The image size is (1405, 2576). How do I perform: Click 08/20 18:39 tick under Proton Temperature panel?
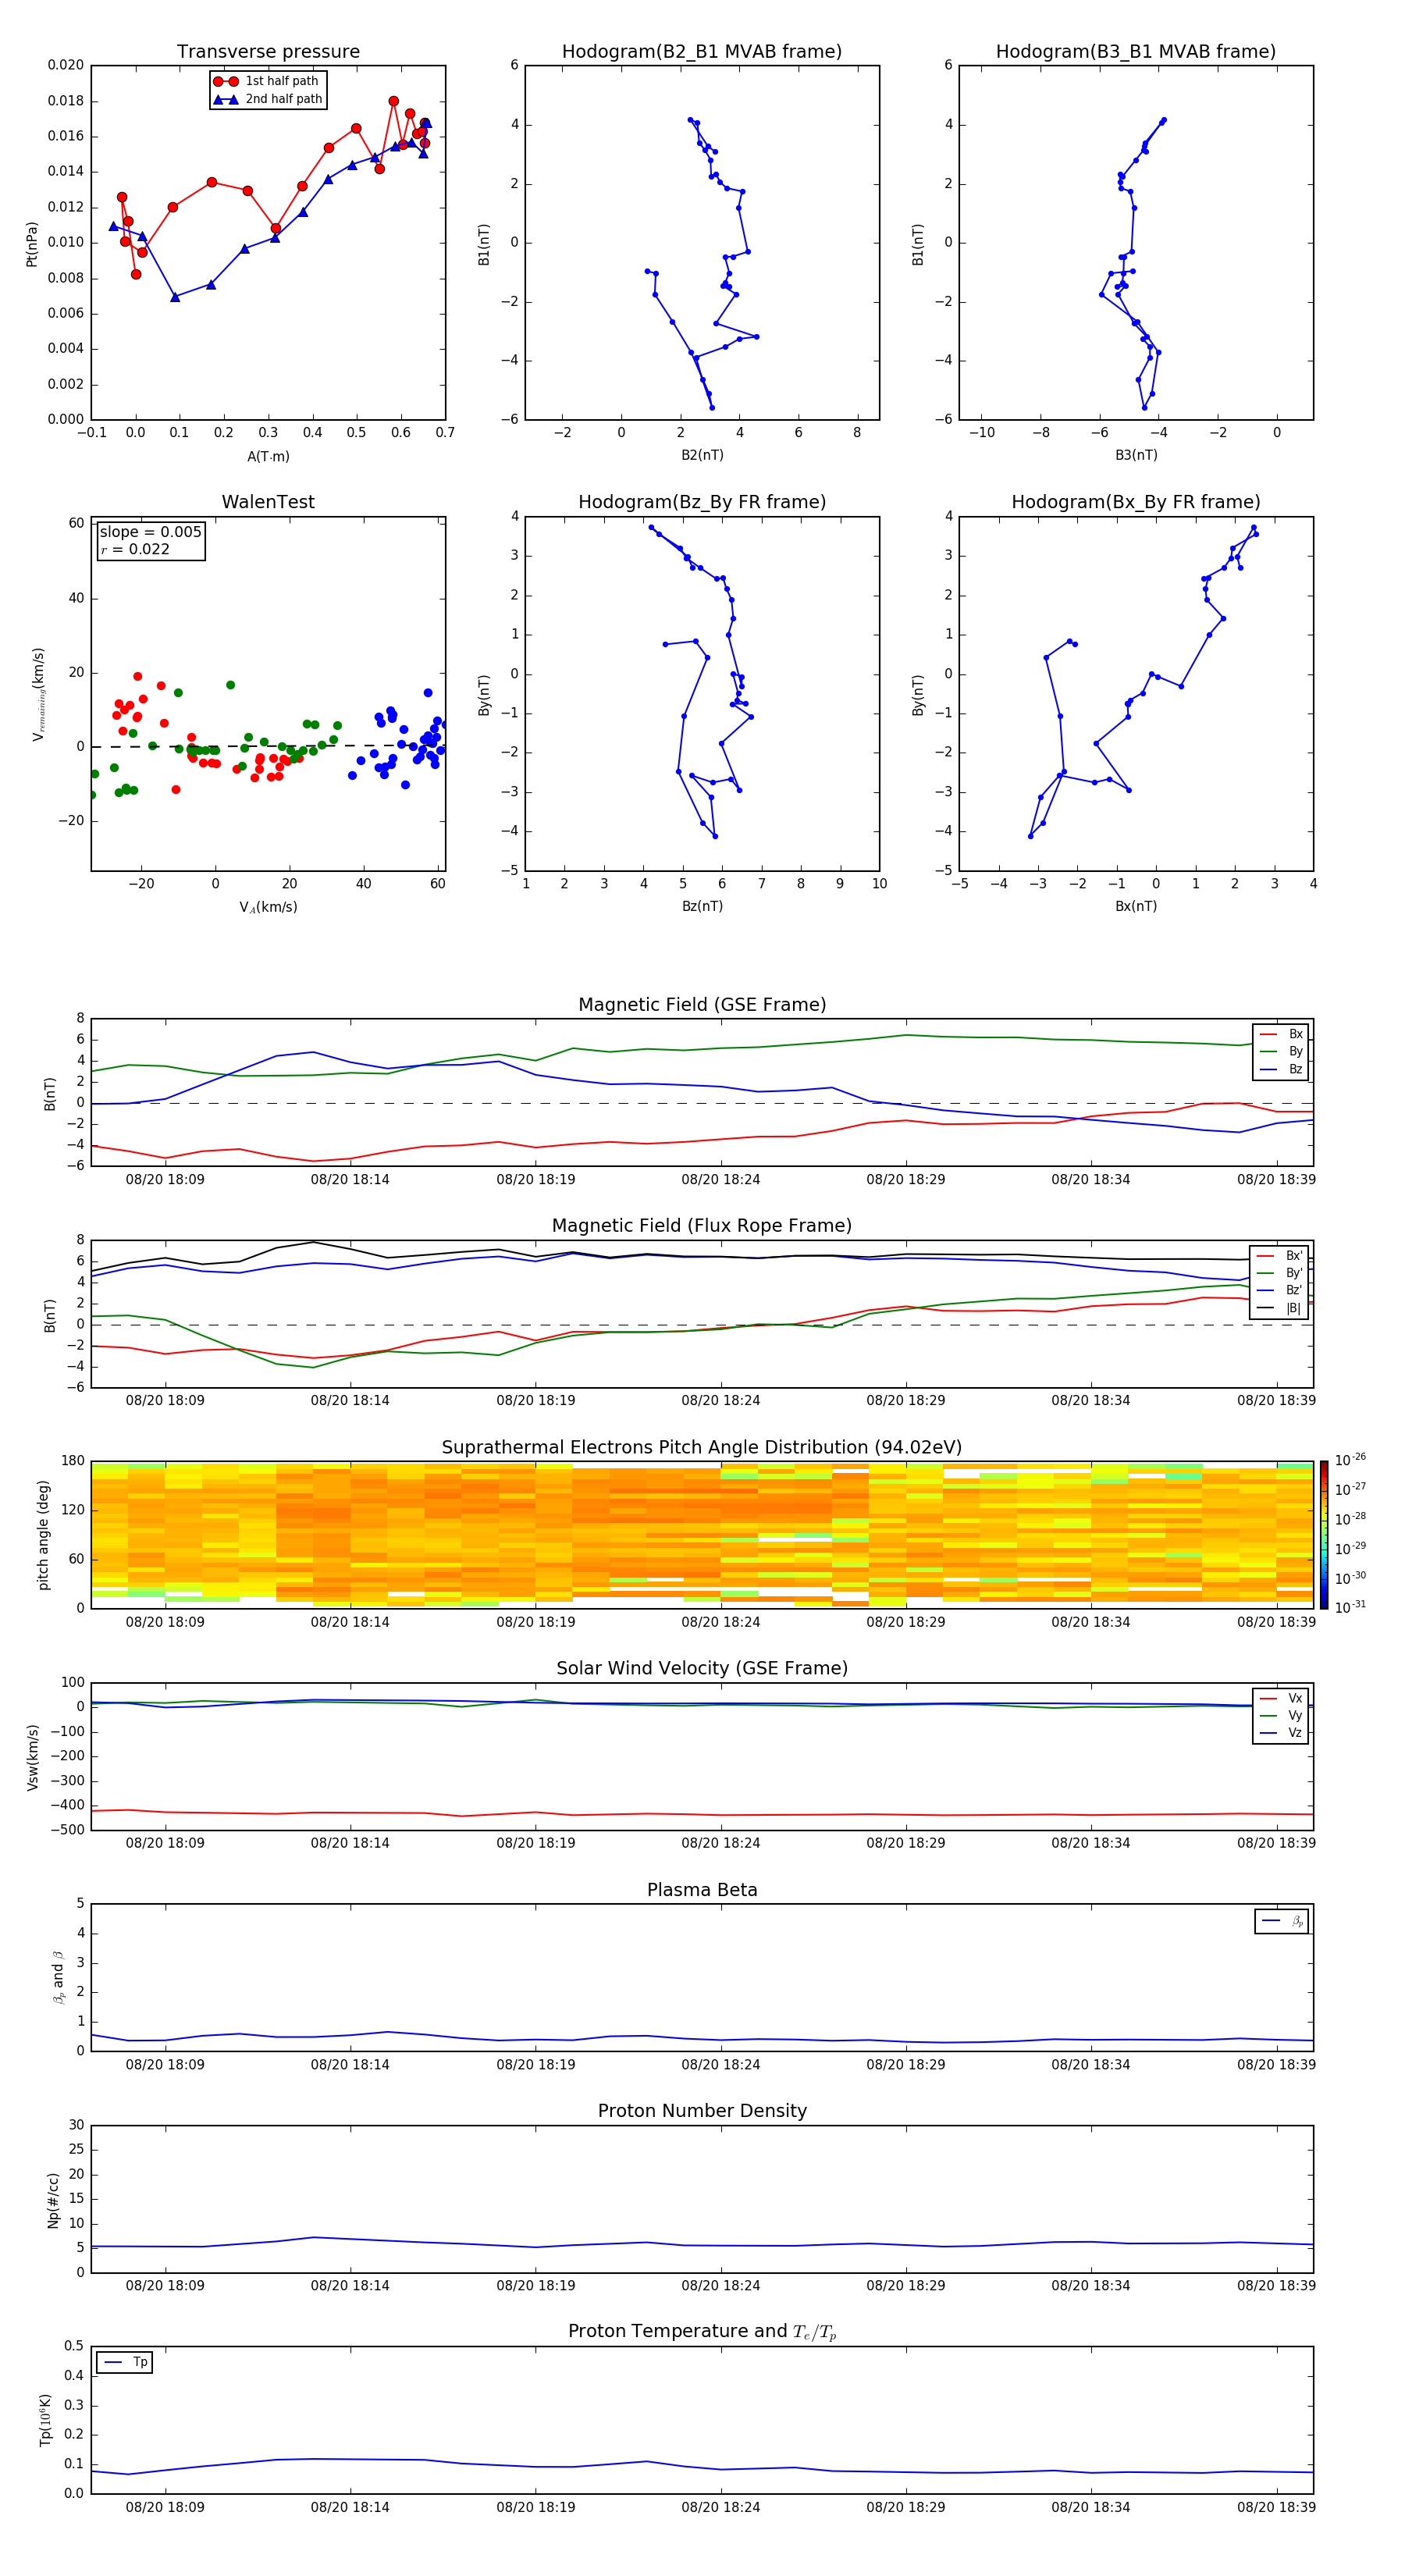click(x=1277, y=2507)
